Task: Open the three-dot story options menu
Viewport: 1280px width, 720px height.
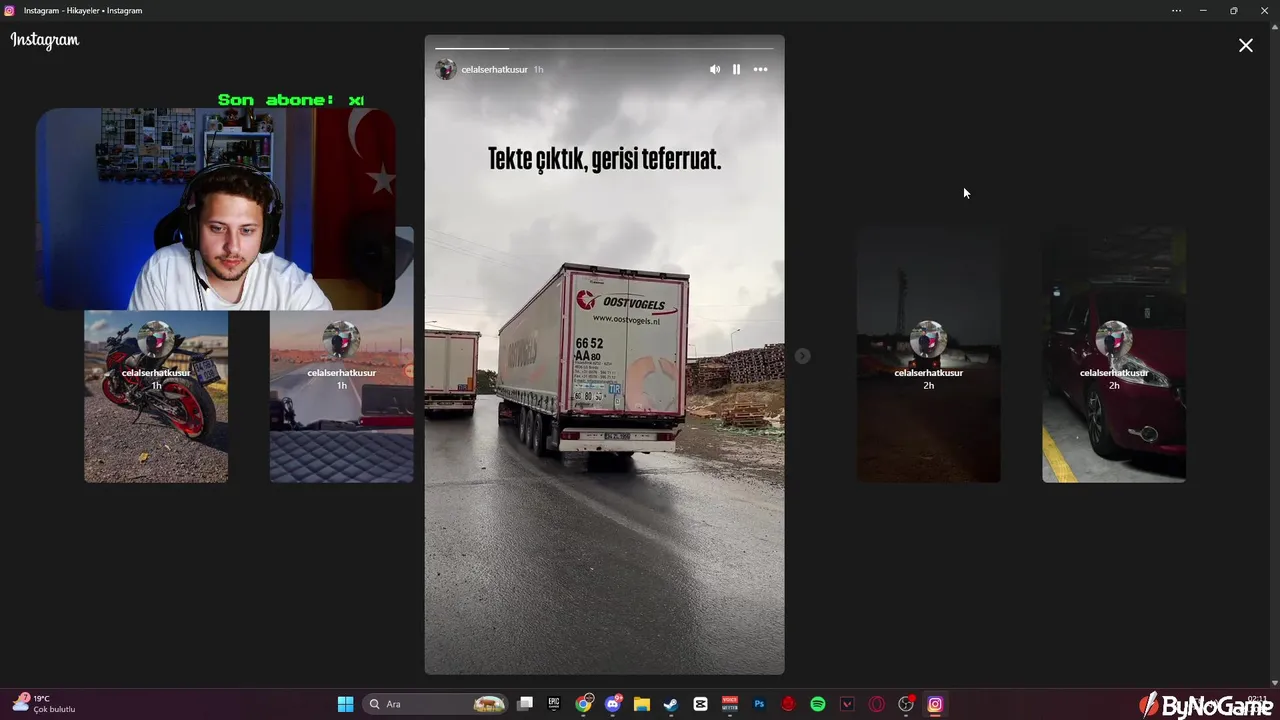Action: (x=760, y=69)
